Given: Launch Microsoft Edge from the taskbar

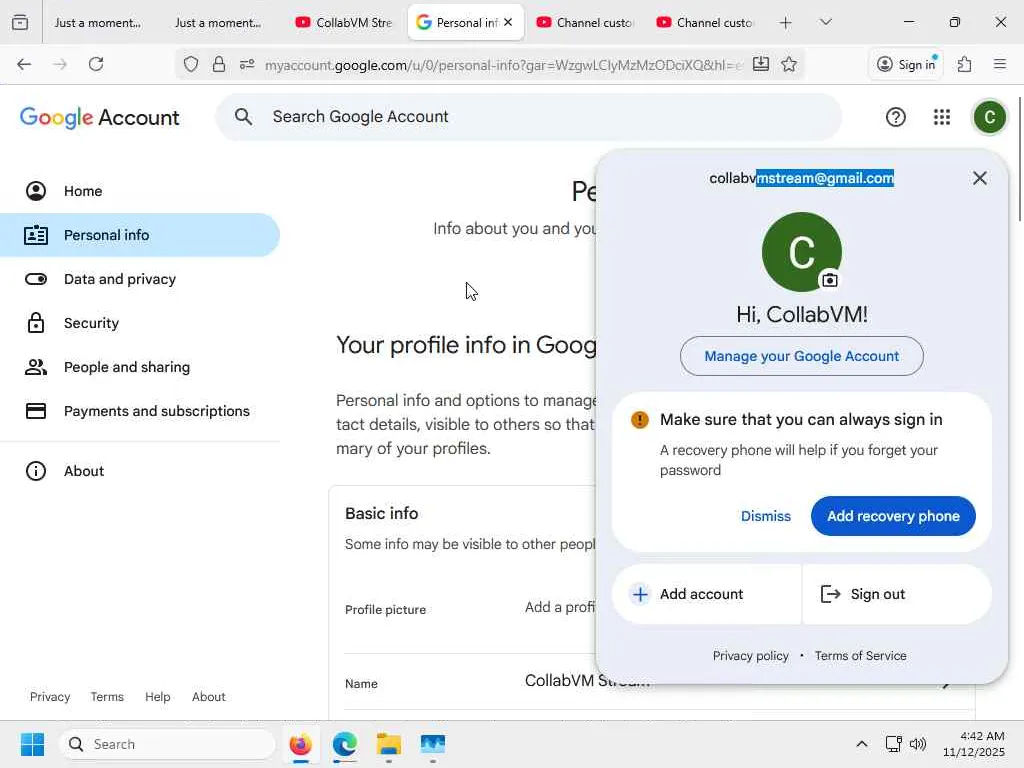Looking at the screenshot, I should tap(345, 744).
